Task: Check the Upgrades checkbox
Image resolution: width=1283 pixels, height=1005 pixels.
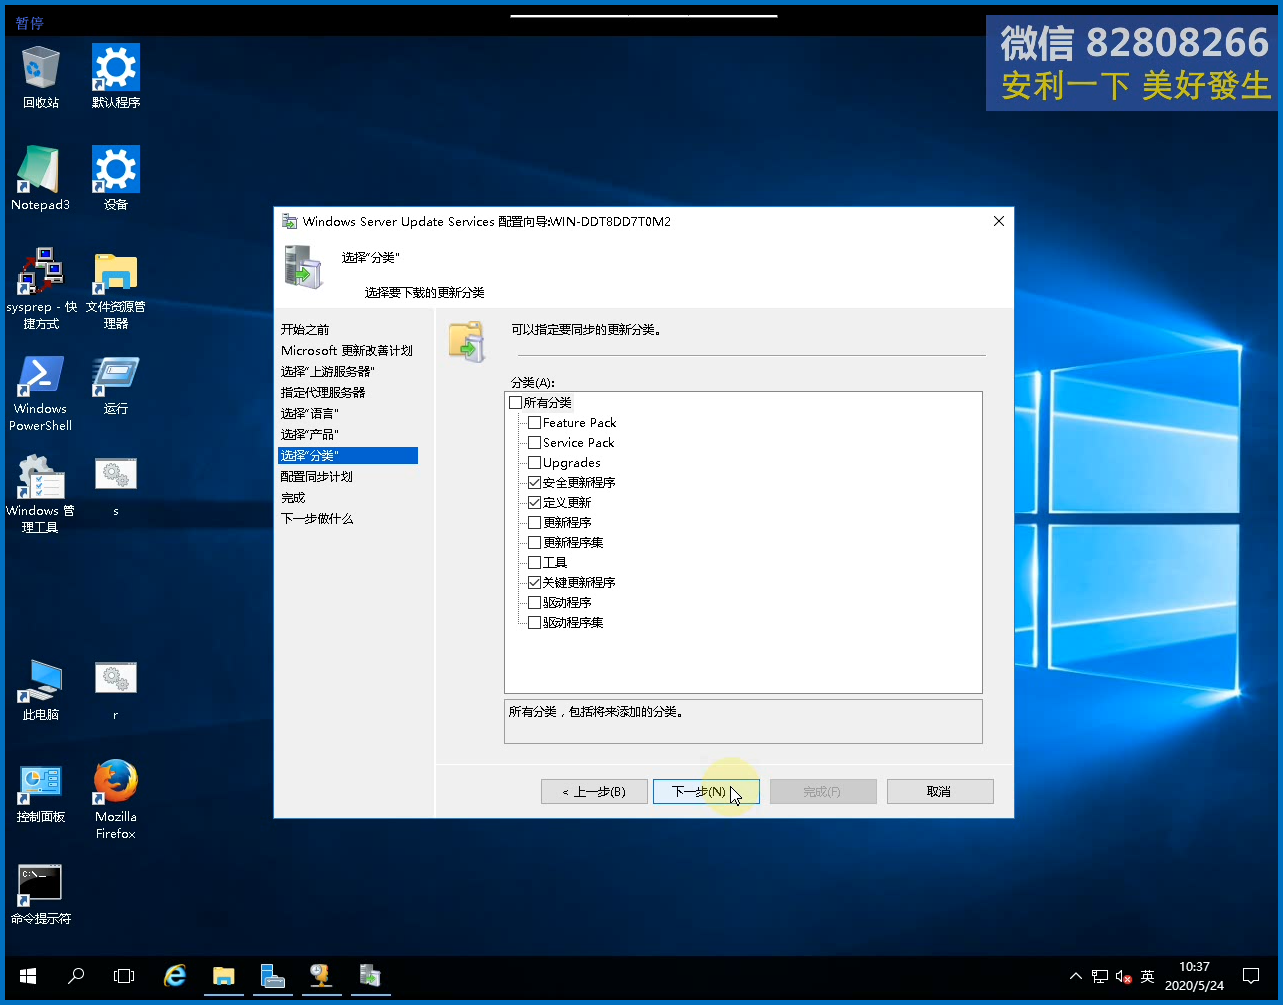Action: coord(535,462)
